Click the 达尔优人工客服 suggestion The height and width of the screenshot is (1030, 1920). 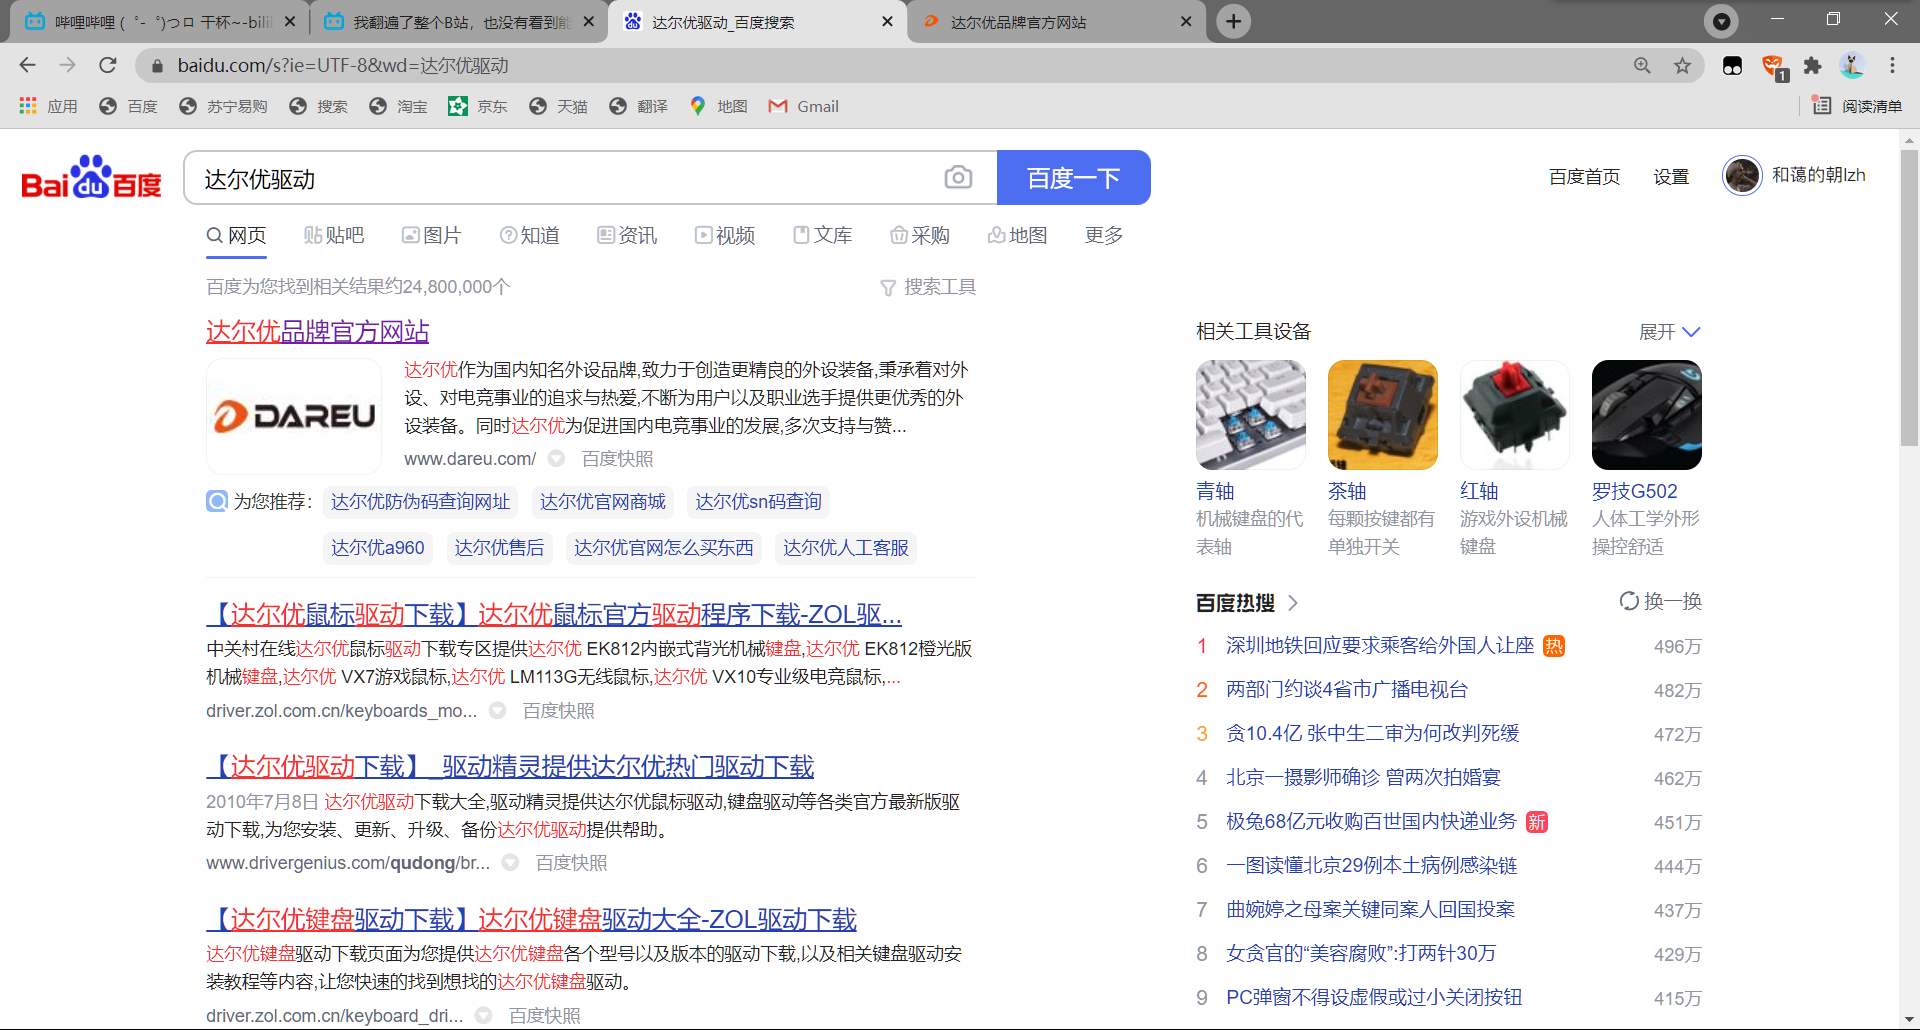point(846,548)
